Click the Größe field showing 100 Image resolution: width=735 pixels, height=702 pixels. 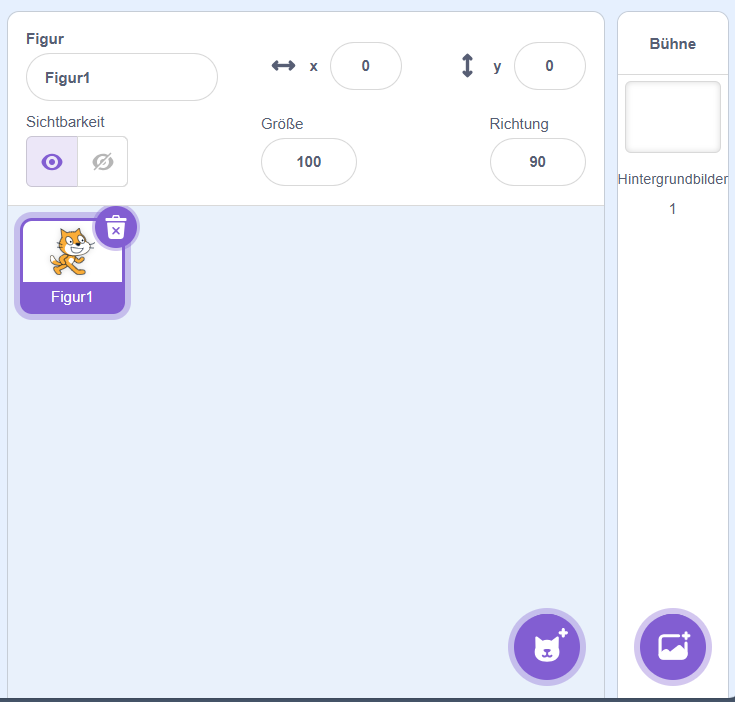tap(308, 162)
